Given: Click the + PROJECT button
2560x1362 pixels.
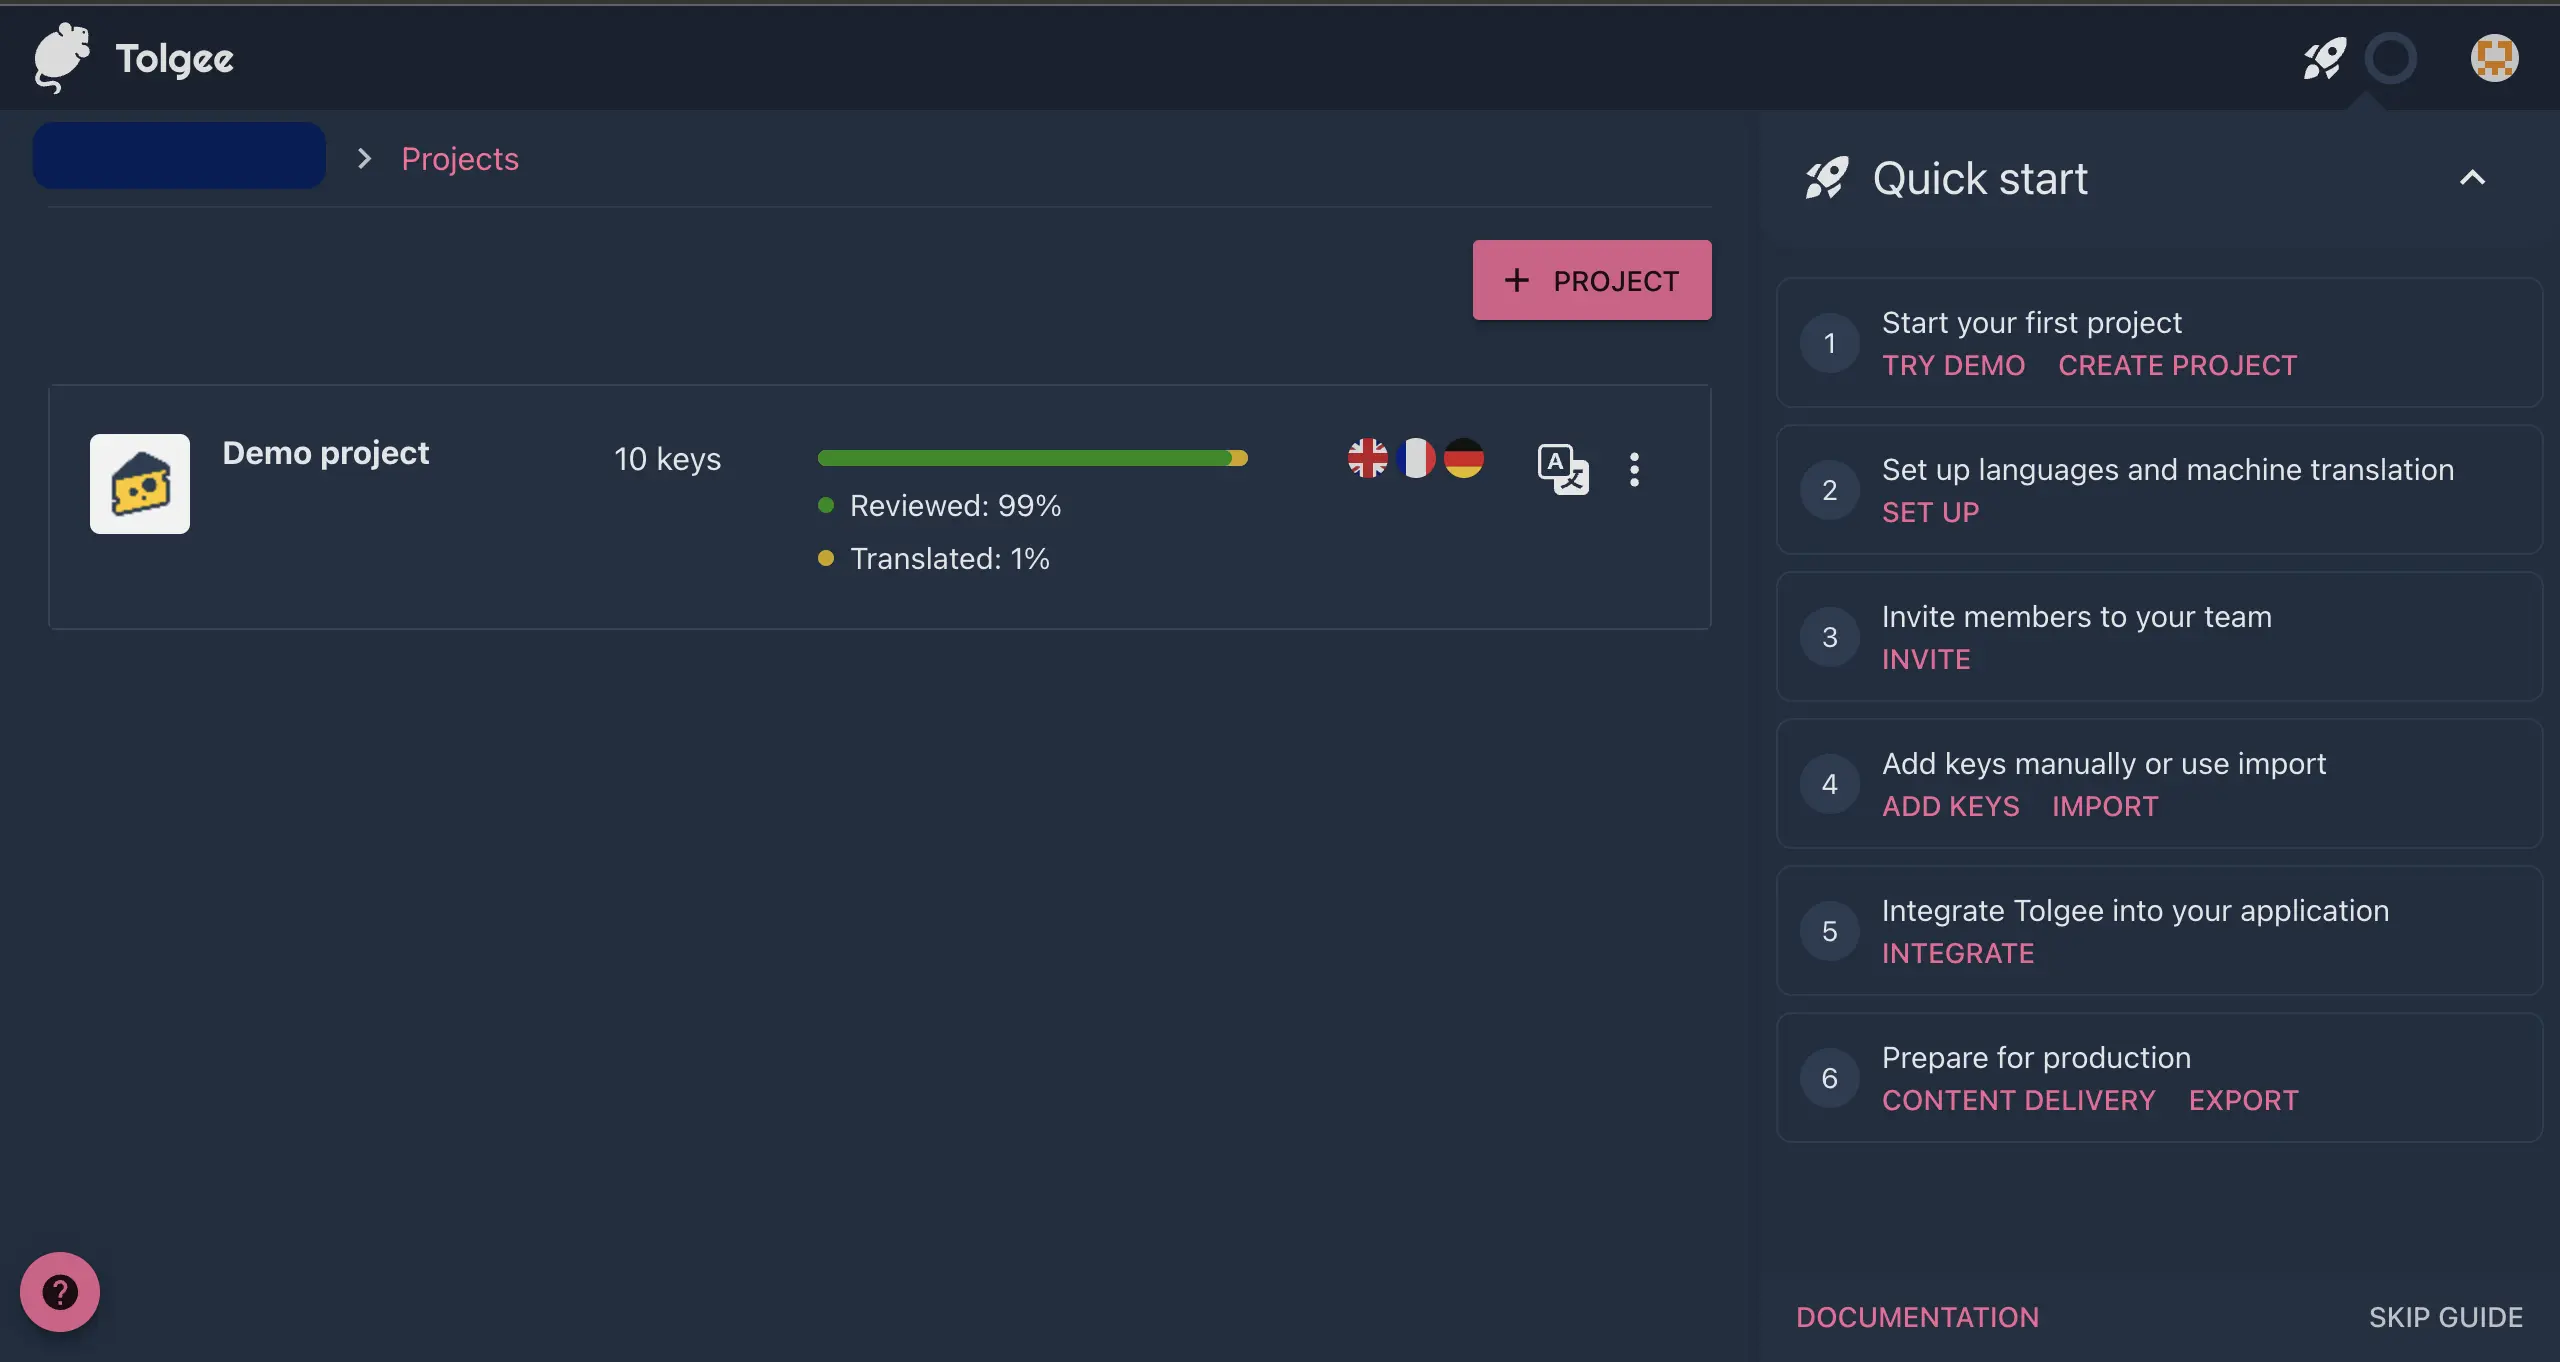Looking at the screenshot, I should pyautogui.click(x=1591, y=280).
